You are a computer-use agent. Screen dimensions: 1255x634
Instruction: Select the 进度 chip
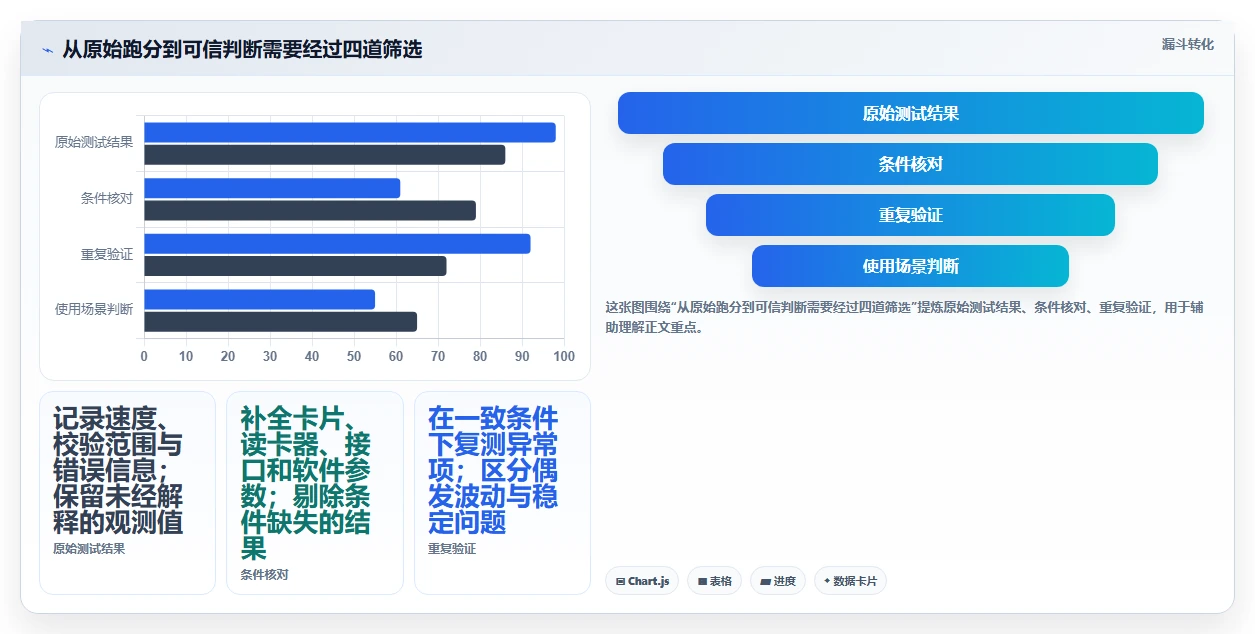pos(778,581)
